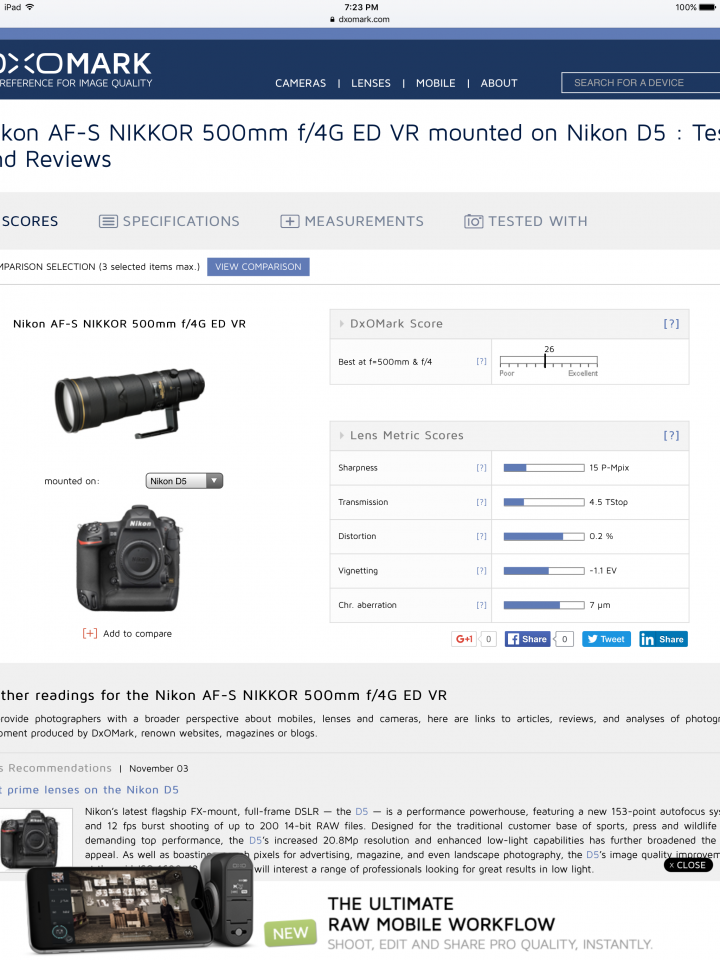Select the 0.2 % distortion value

601,536
